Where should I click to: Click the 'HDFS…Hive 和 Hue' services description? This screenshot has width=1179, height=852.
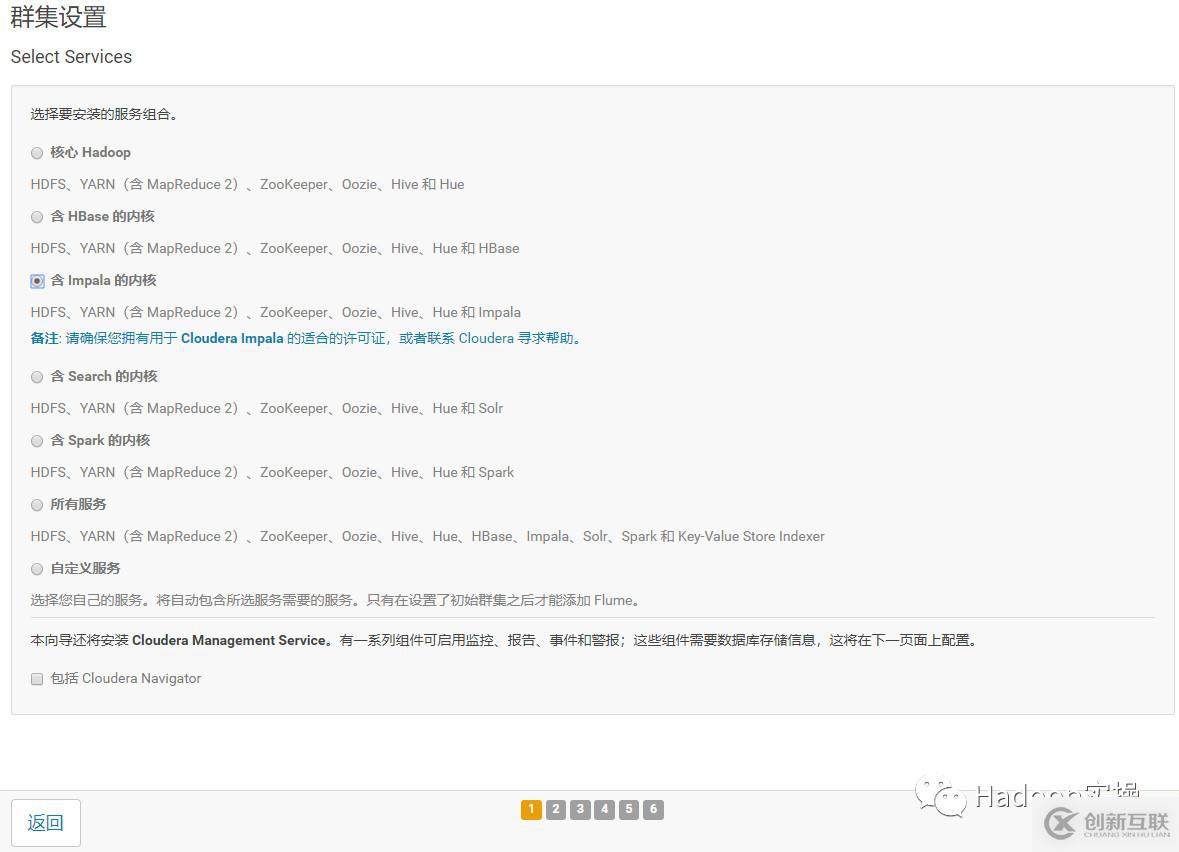[247, 184]
